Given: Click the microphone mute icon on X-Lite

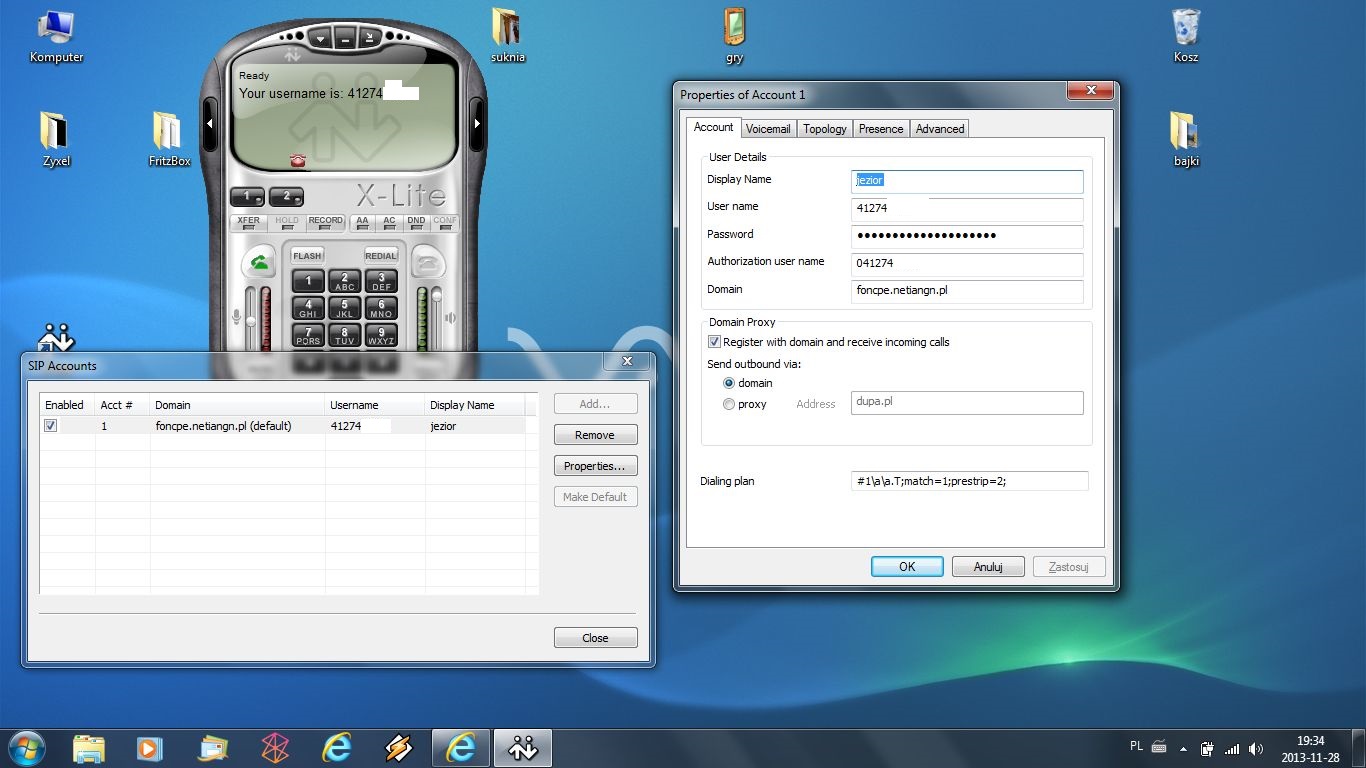Looking at the screenshot, I should 237,317.
